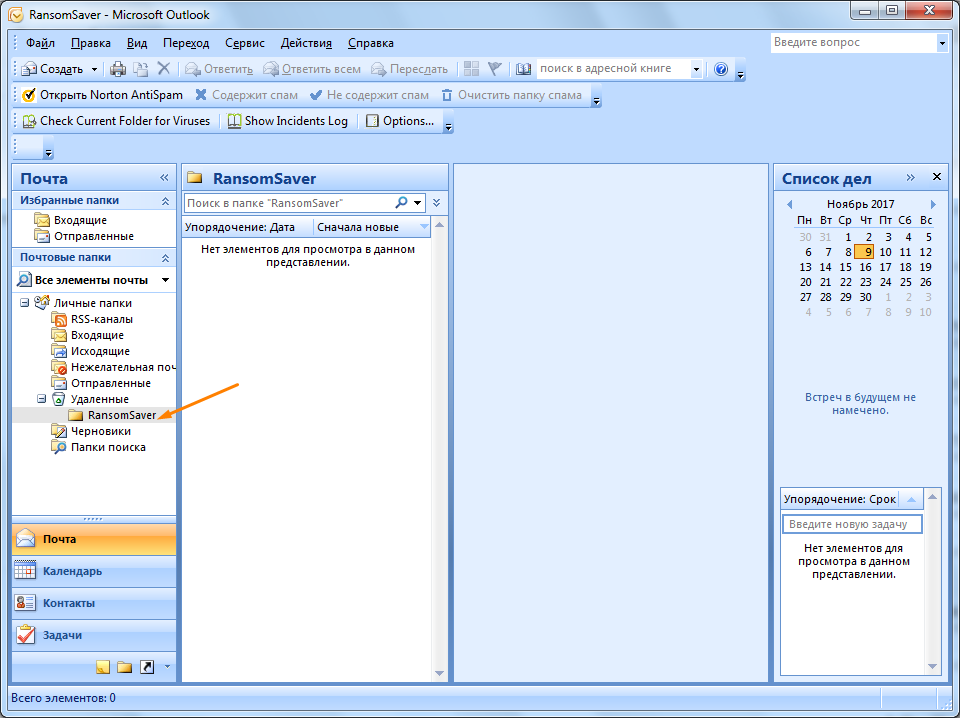Click Очистить папку спама button
Screen dimensions: 960x718
511,95
